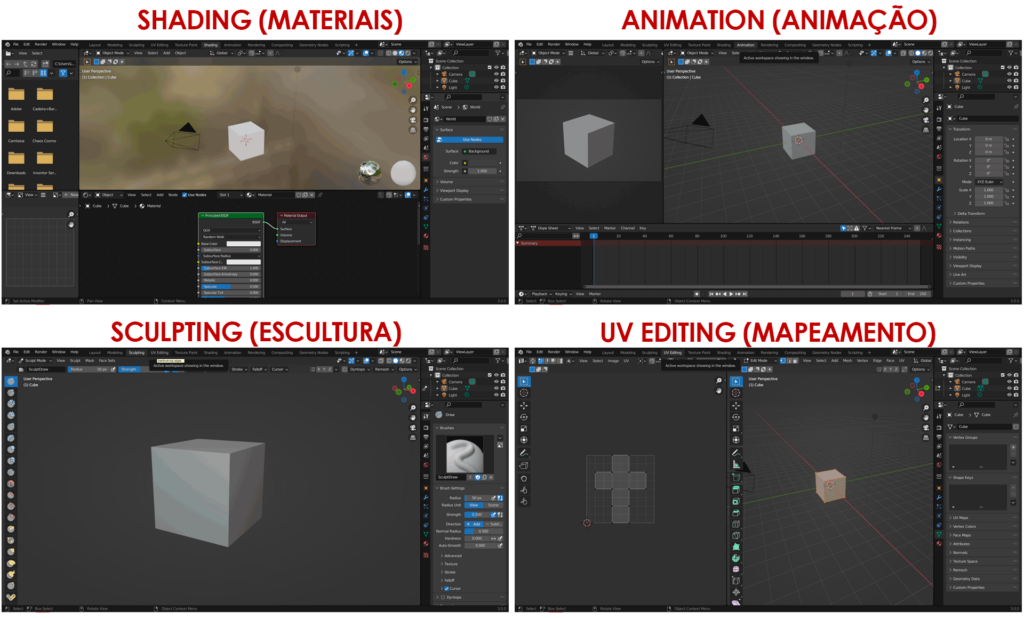Toggle Use Nodes checkbox in Shading node editor

(185, 195)
